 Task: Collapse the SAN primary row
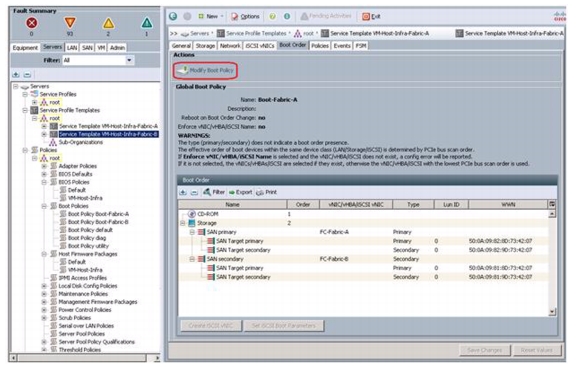(x=192, y=232)
